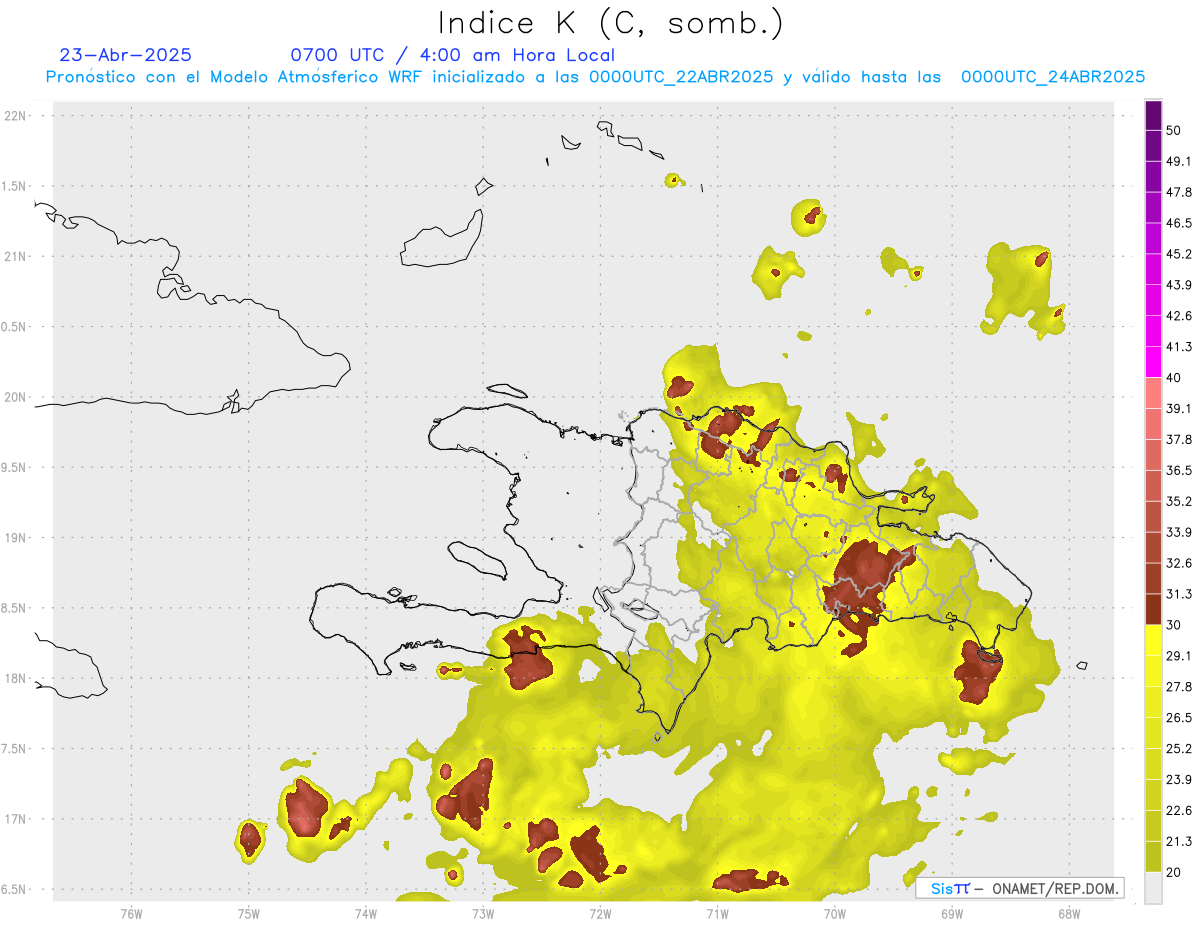Click the '37.8' value on the color scale

tap(1179, 439)
